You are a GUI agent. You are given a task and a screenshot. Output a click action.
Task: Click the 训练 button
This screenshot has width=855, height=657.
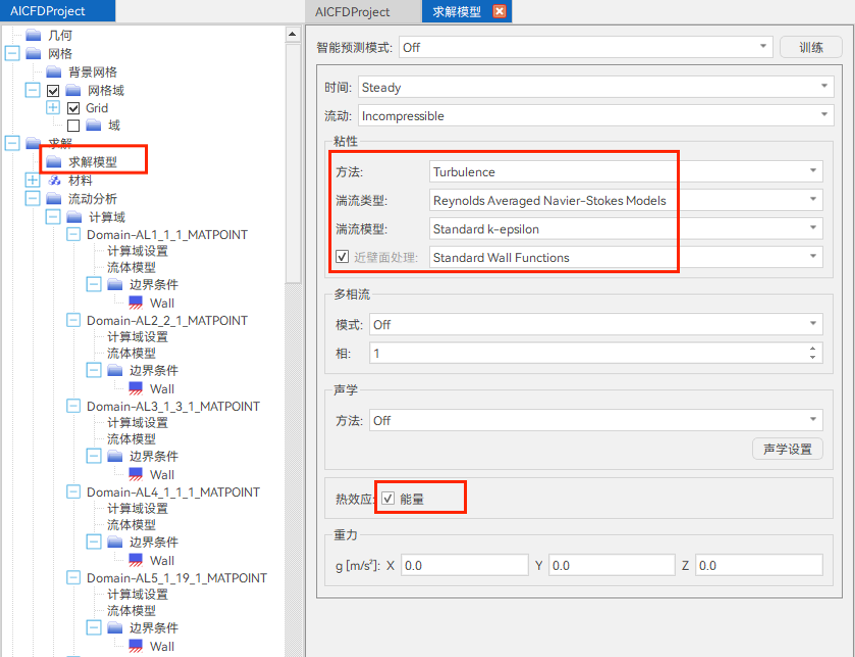(x=811, y=47)
